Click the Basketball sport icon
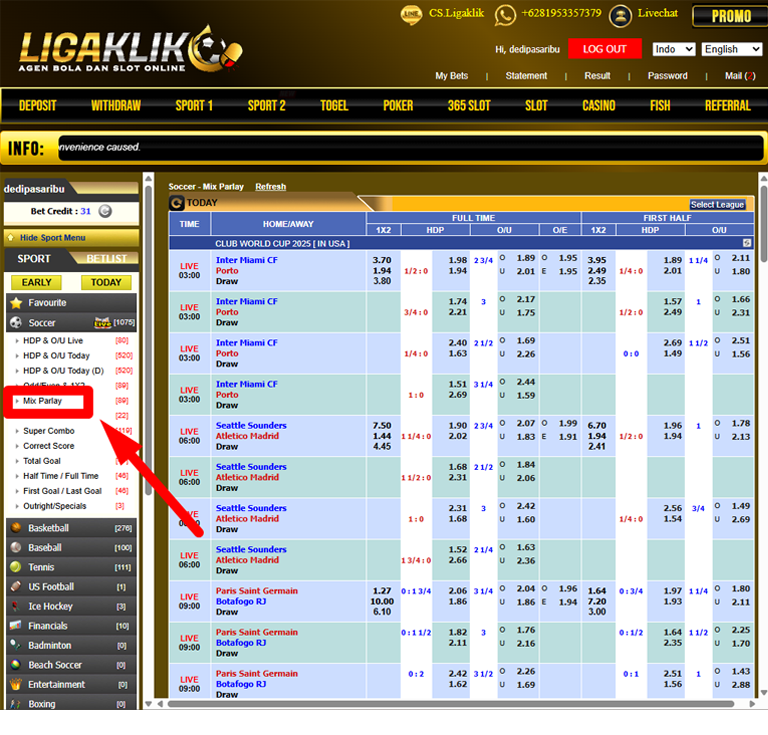 (x=16, y=527)
